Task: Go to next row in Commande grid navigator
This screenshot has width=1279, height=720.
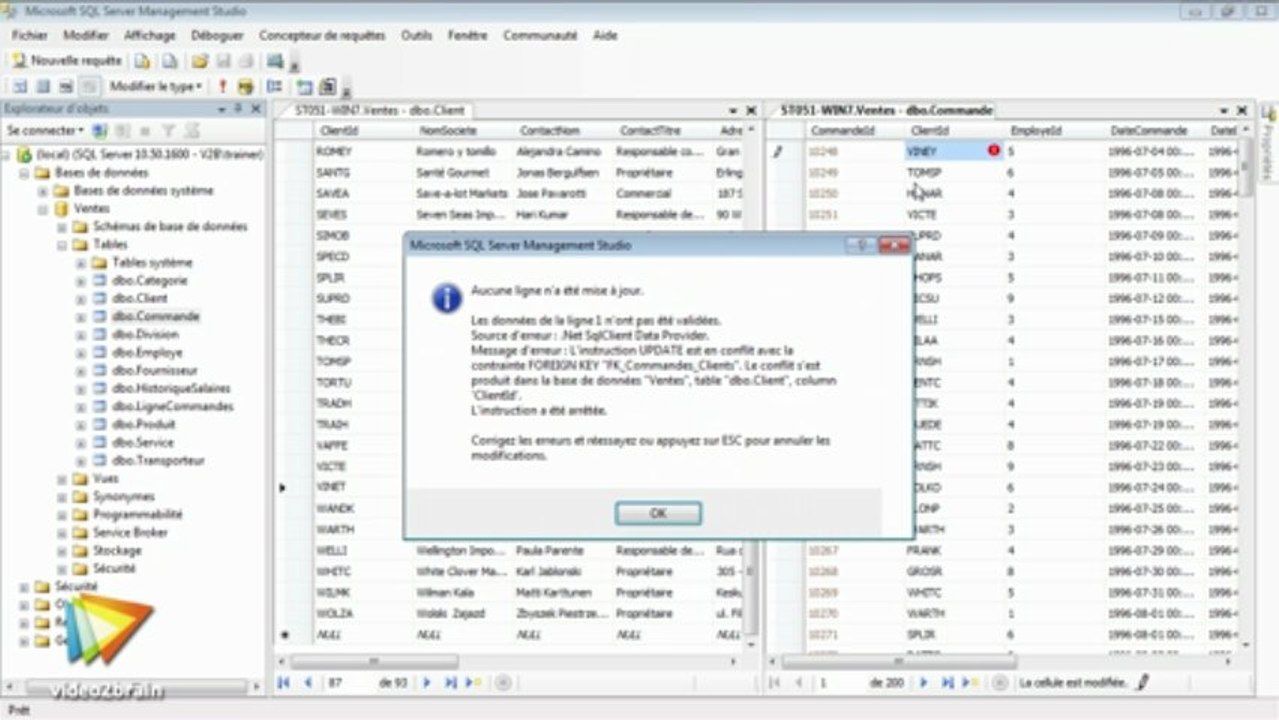Action: click(x=922, y=682)
